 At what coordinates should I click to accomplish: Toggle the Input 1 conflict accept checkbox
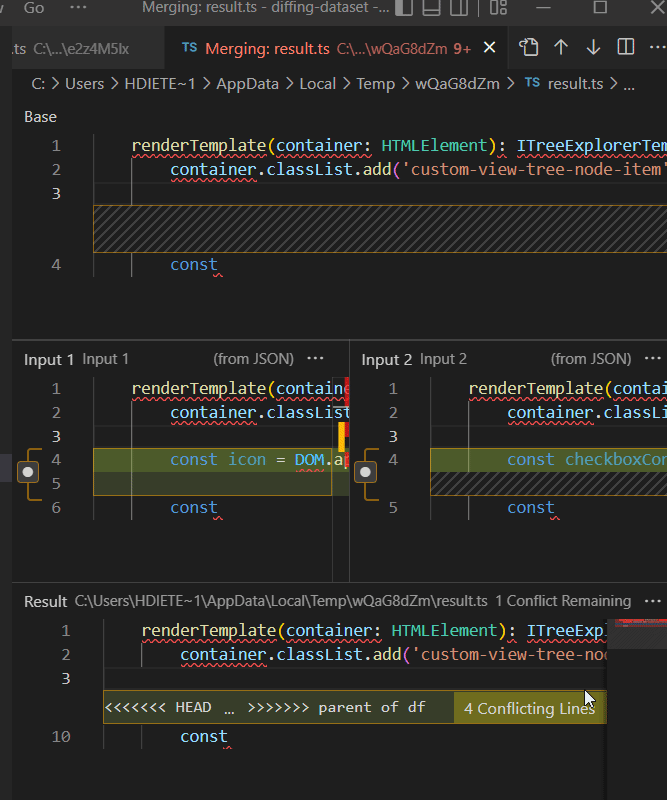(29, 470)
